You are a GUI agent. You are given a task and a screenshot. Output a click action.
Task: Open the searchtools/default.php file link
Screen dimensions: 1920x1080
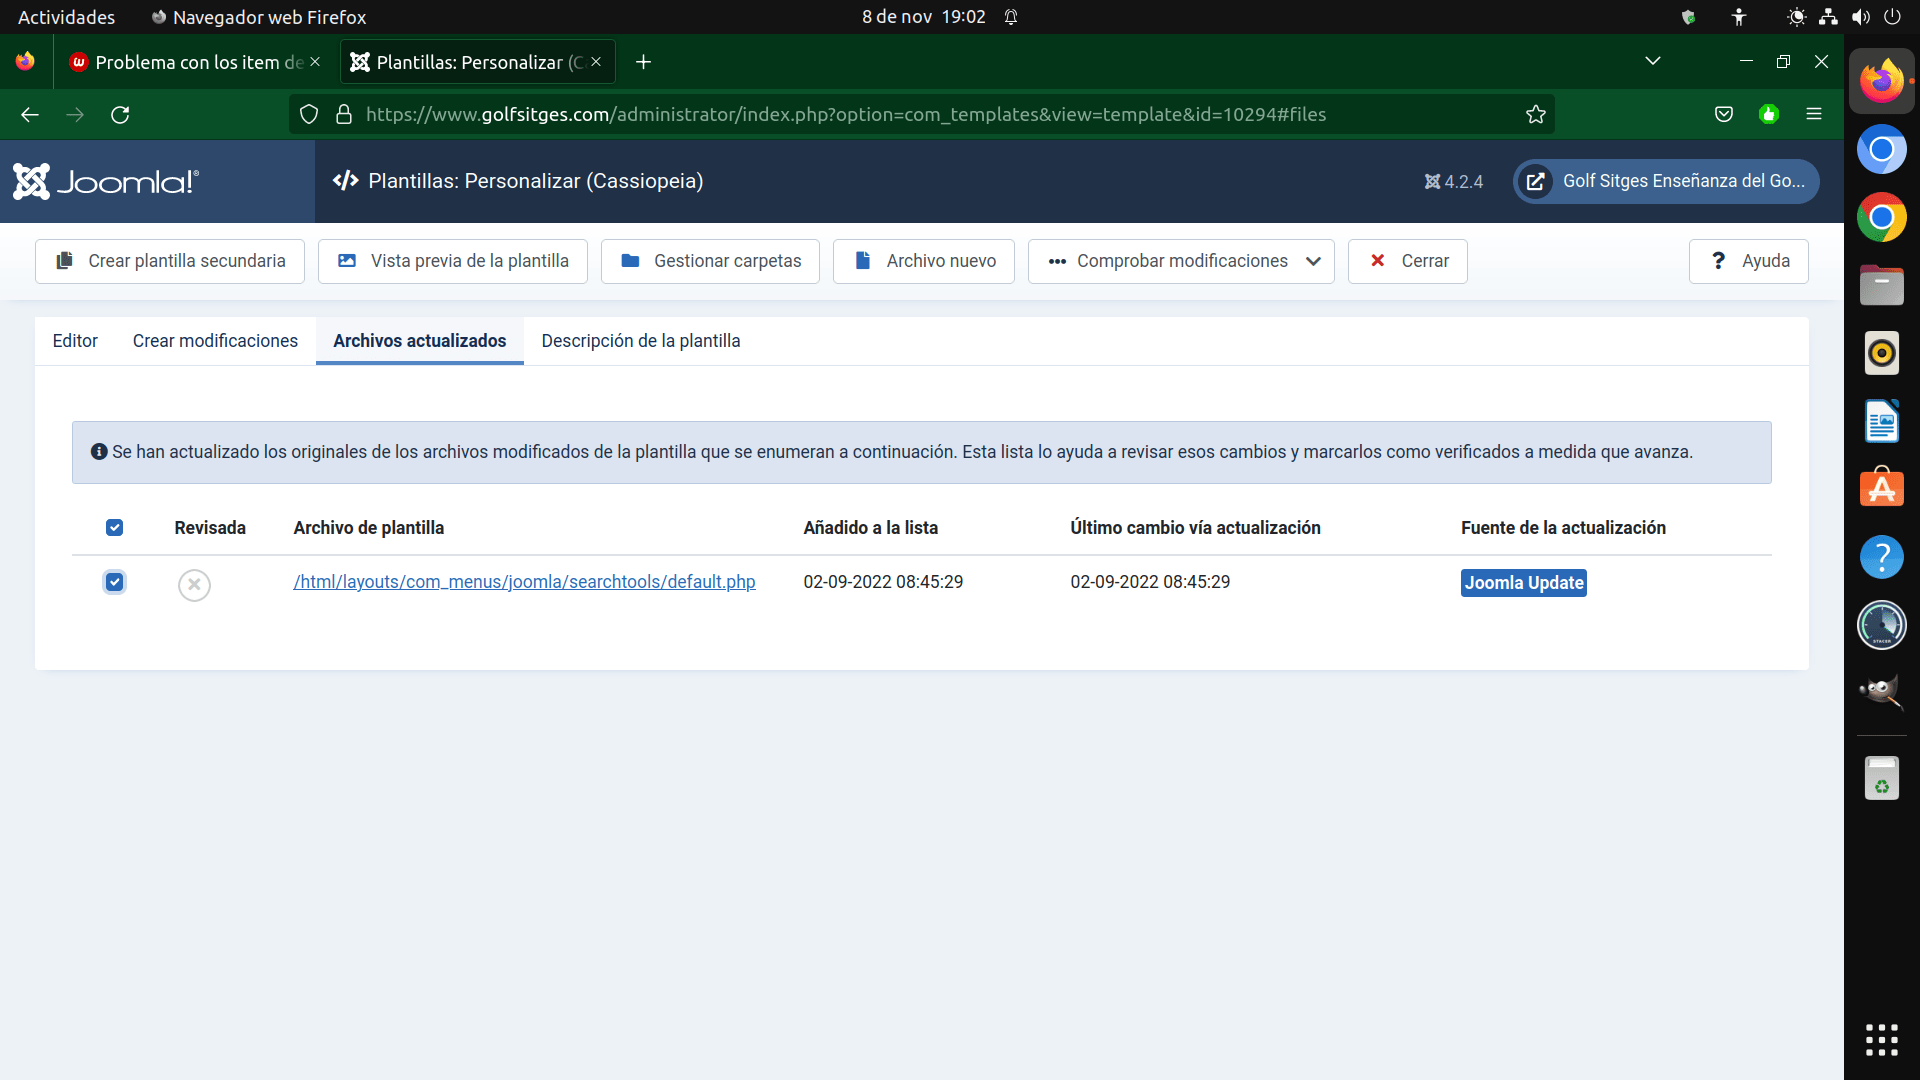click(524, 582)
